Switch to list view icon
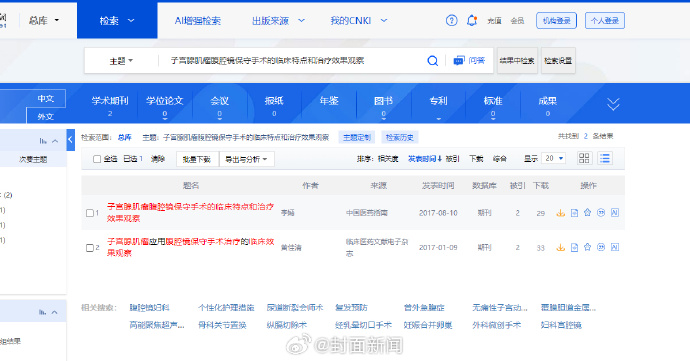Viewport: 690px width, 361px height. 605,158
